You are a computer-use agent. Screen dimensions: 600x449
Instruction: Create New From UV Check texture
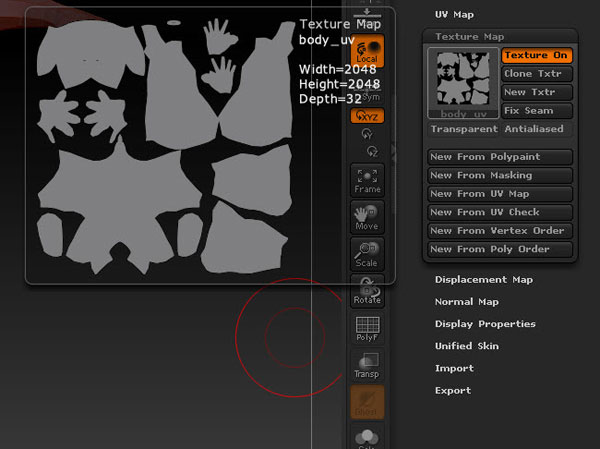(x=500, y=212)
